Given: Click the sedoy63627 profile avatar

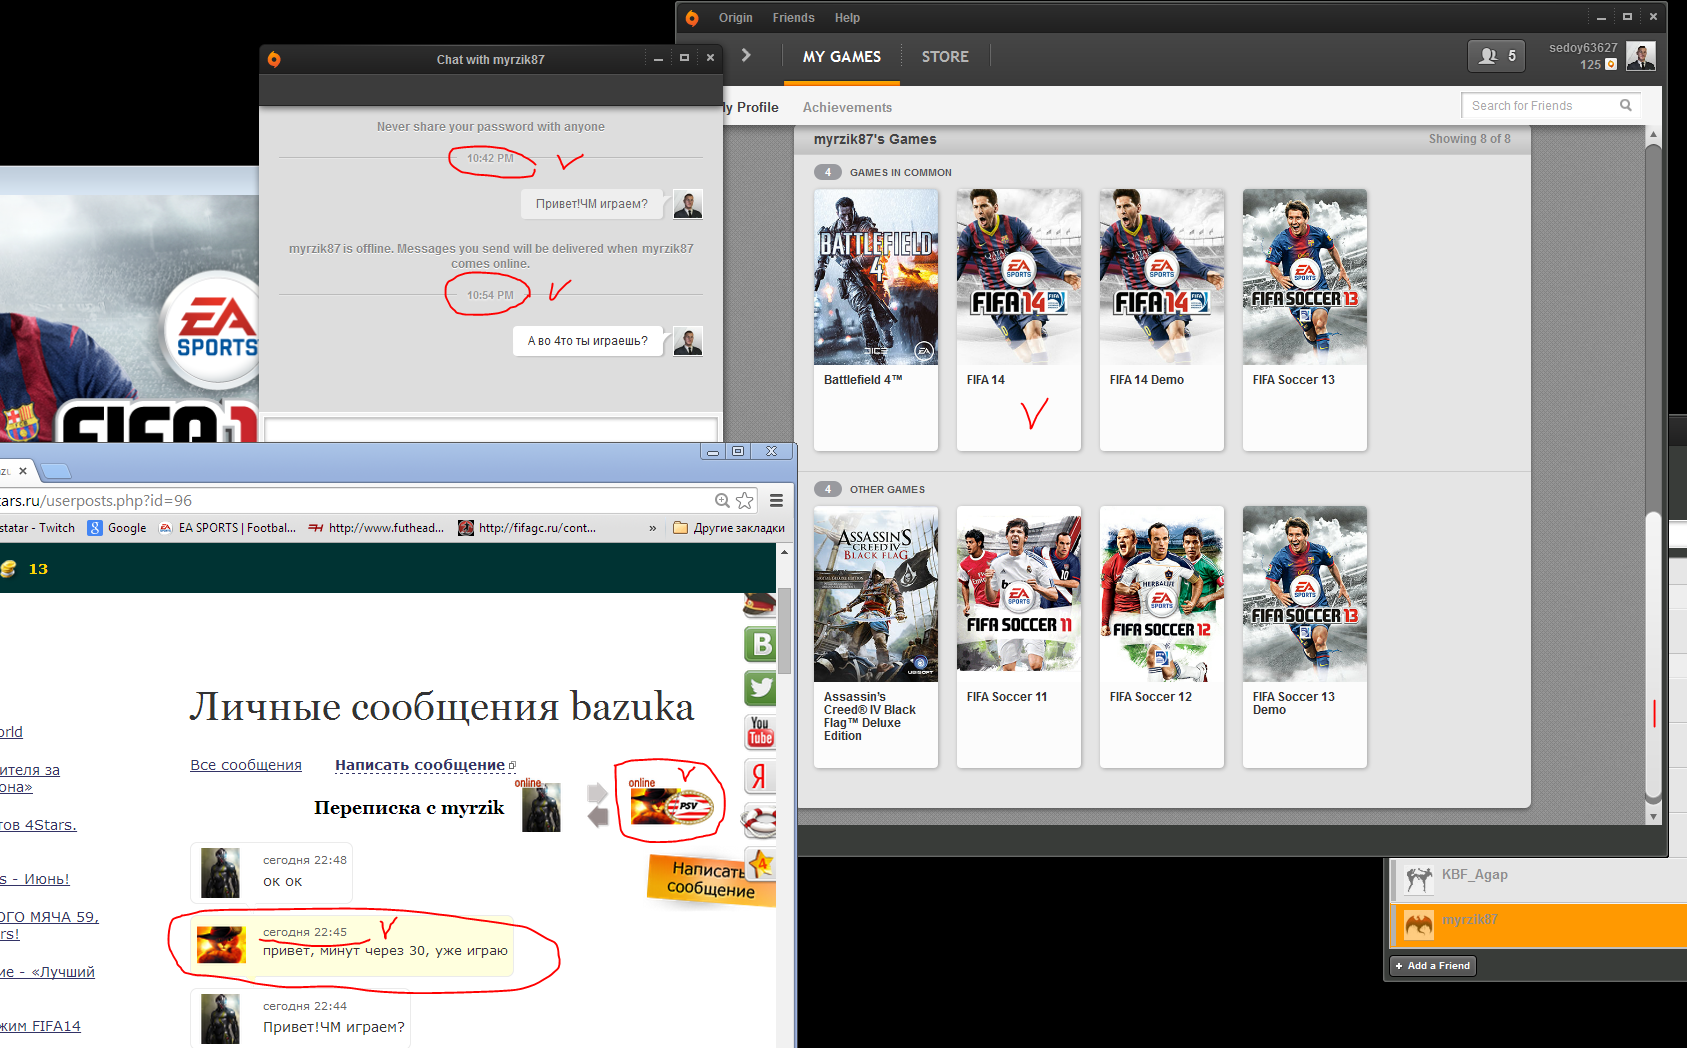Looking at the screenshot, I should pyautogui.click(x=1640, y=56).
